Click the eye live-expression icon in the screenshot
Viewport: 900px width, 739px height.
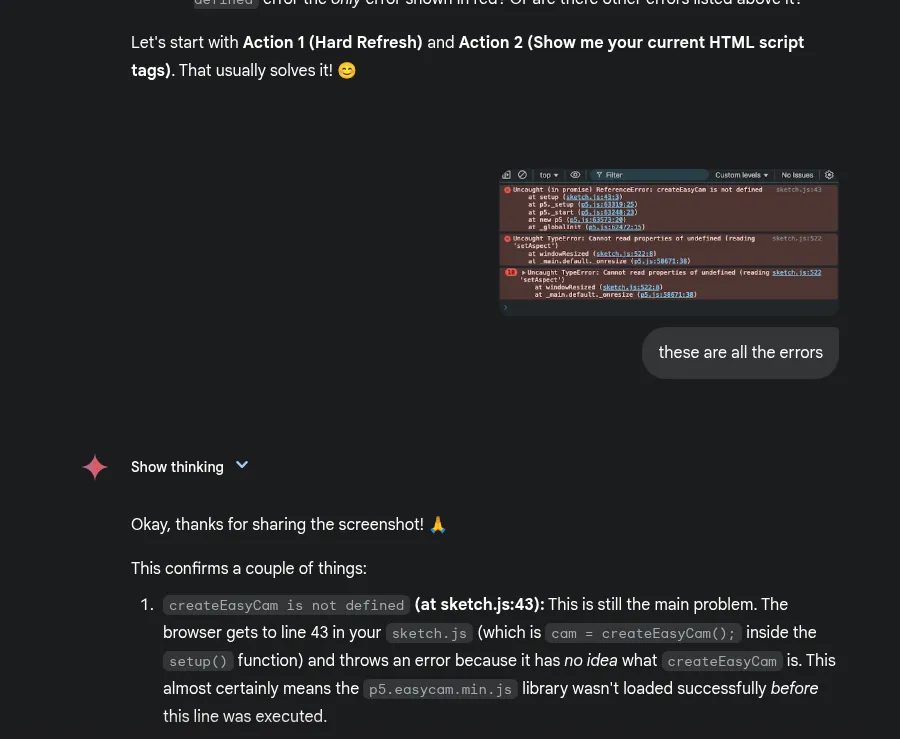[575, 175]
